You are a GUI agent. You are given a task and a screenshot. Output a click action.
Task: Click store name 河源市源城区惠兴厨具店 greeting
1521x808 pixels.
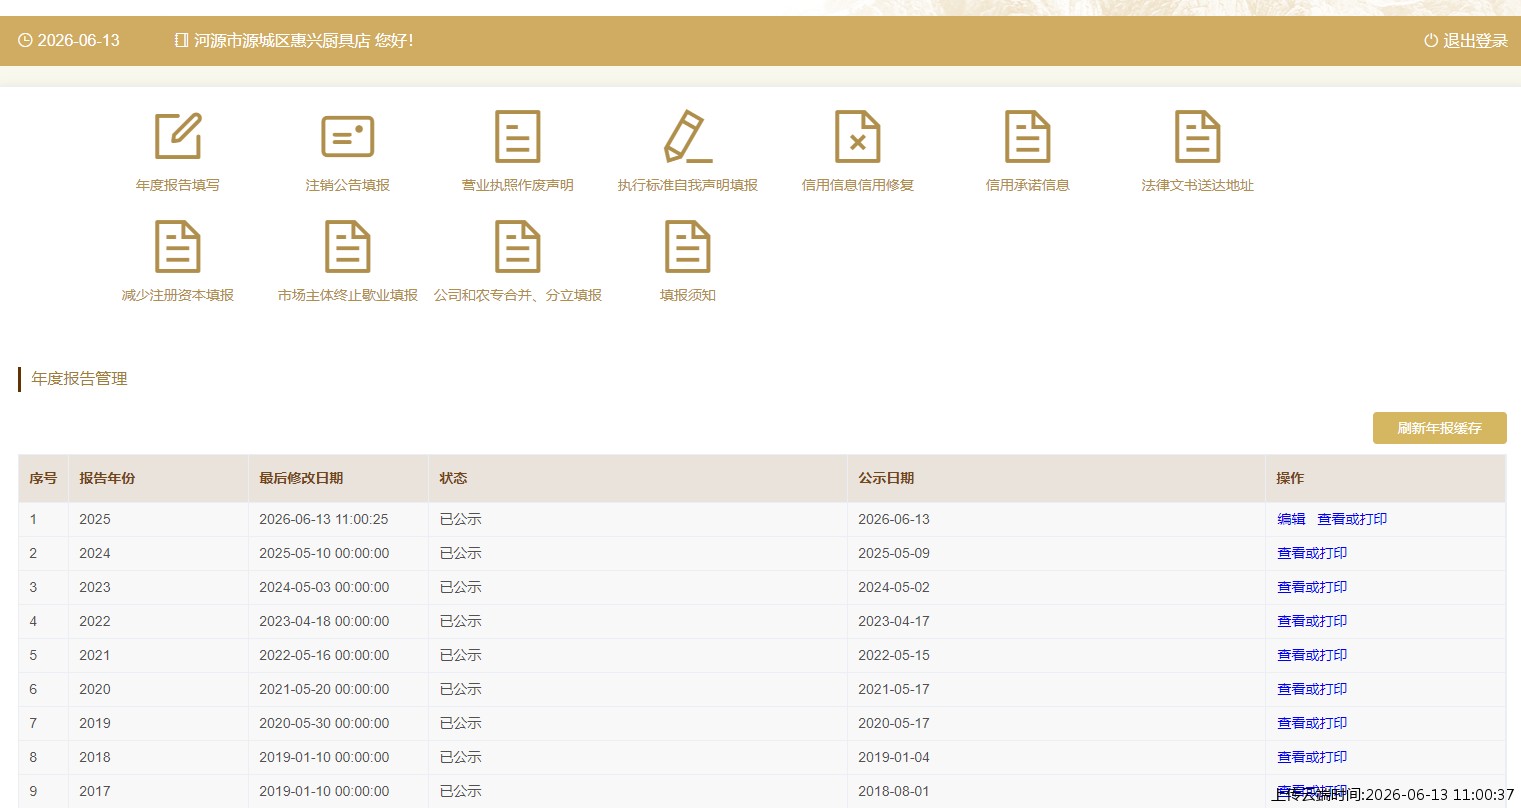pyautogui.click(x=303, y=41)
